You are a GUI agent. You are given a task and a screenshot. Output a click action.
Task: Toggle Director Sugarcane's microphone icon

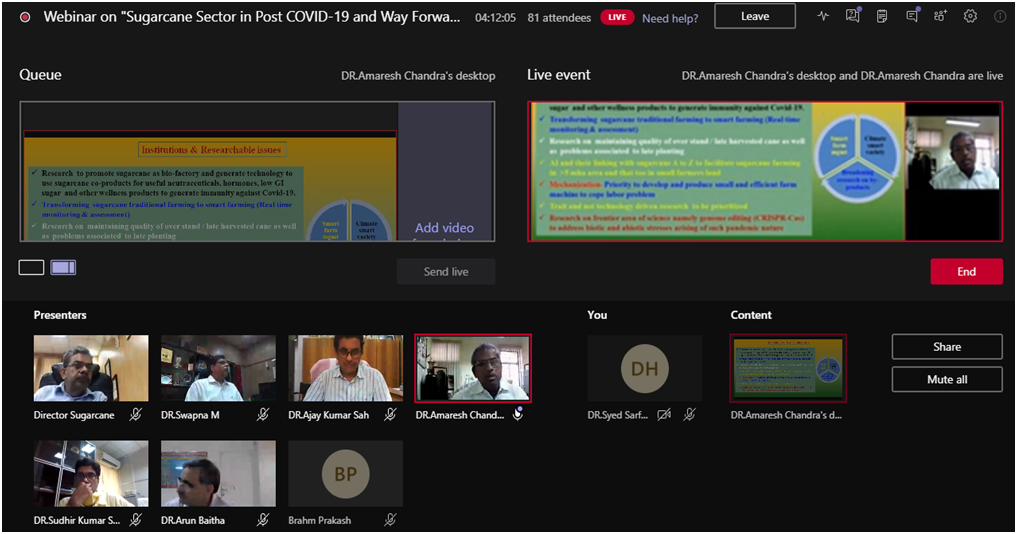(136, 414)
